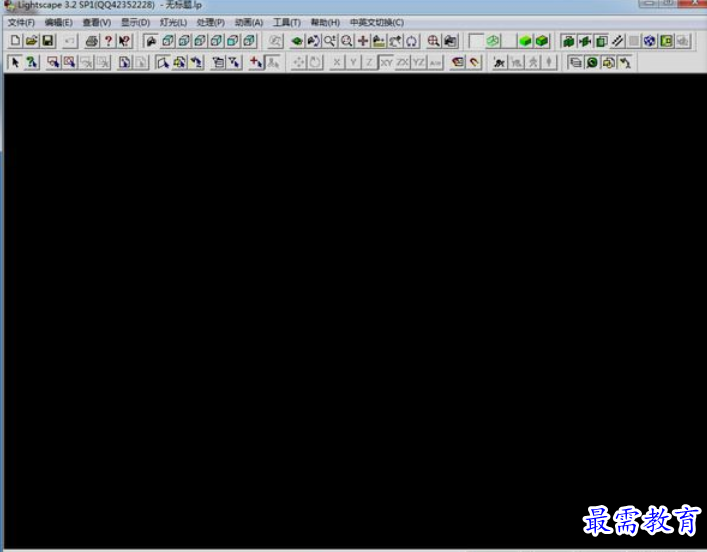This screenshot has height=552, width=707.
Task: Activate context help arrow-question icon
Action: tap(124, 41)
